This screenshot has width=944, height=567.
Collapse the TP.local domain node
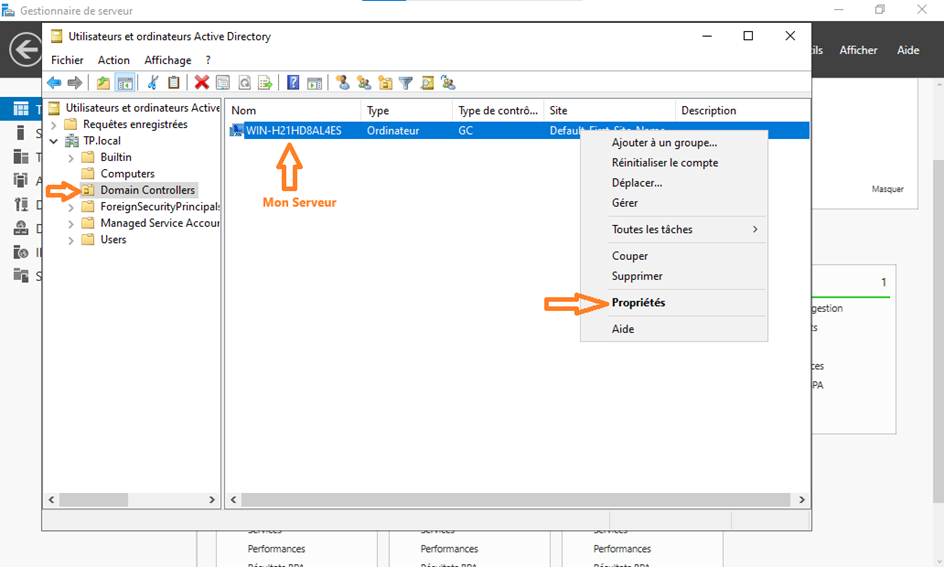pyautogui.click(x=54, y=141)
